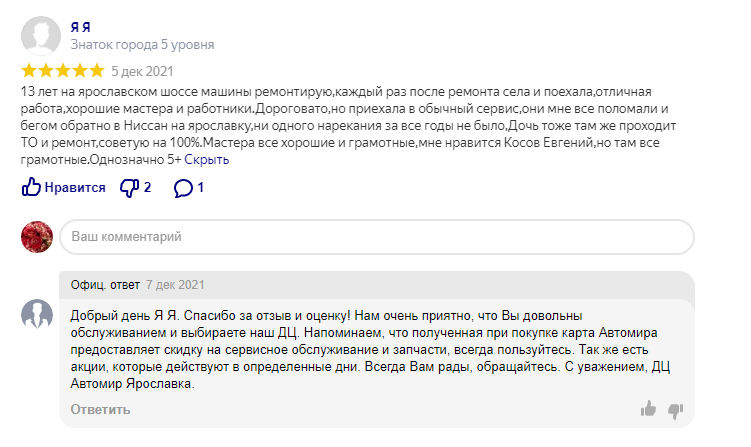Select the text Знаток города 5 уровня
The height and width of the screenshot is (447, 751).
tap(142, 45)
